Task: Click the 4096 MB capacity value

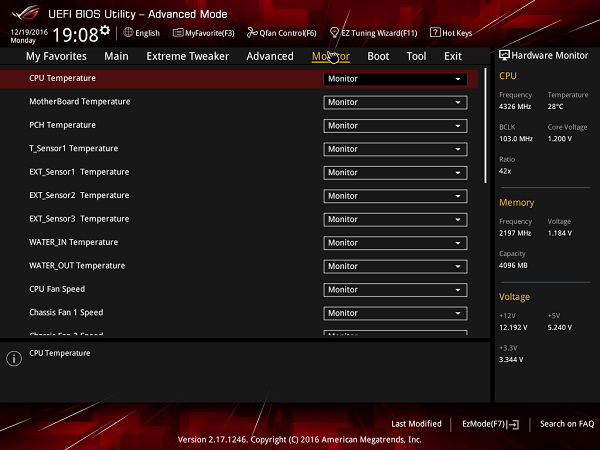Action: (513, 265)
